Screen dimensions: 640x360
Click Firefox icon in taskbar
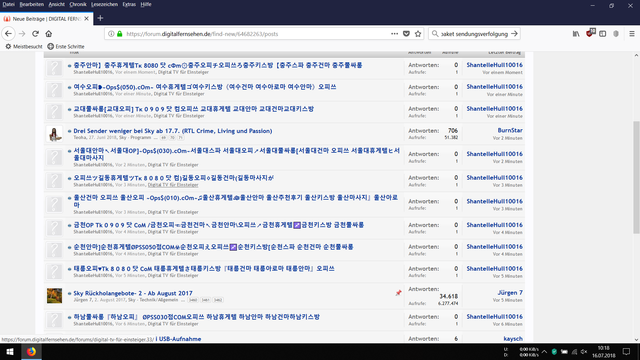31,351
